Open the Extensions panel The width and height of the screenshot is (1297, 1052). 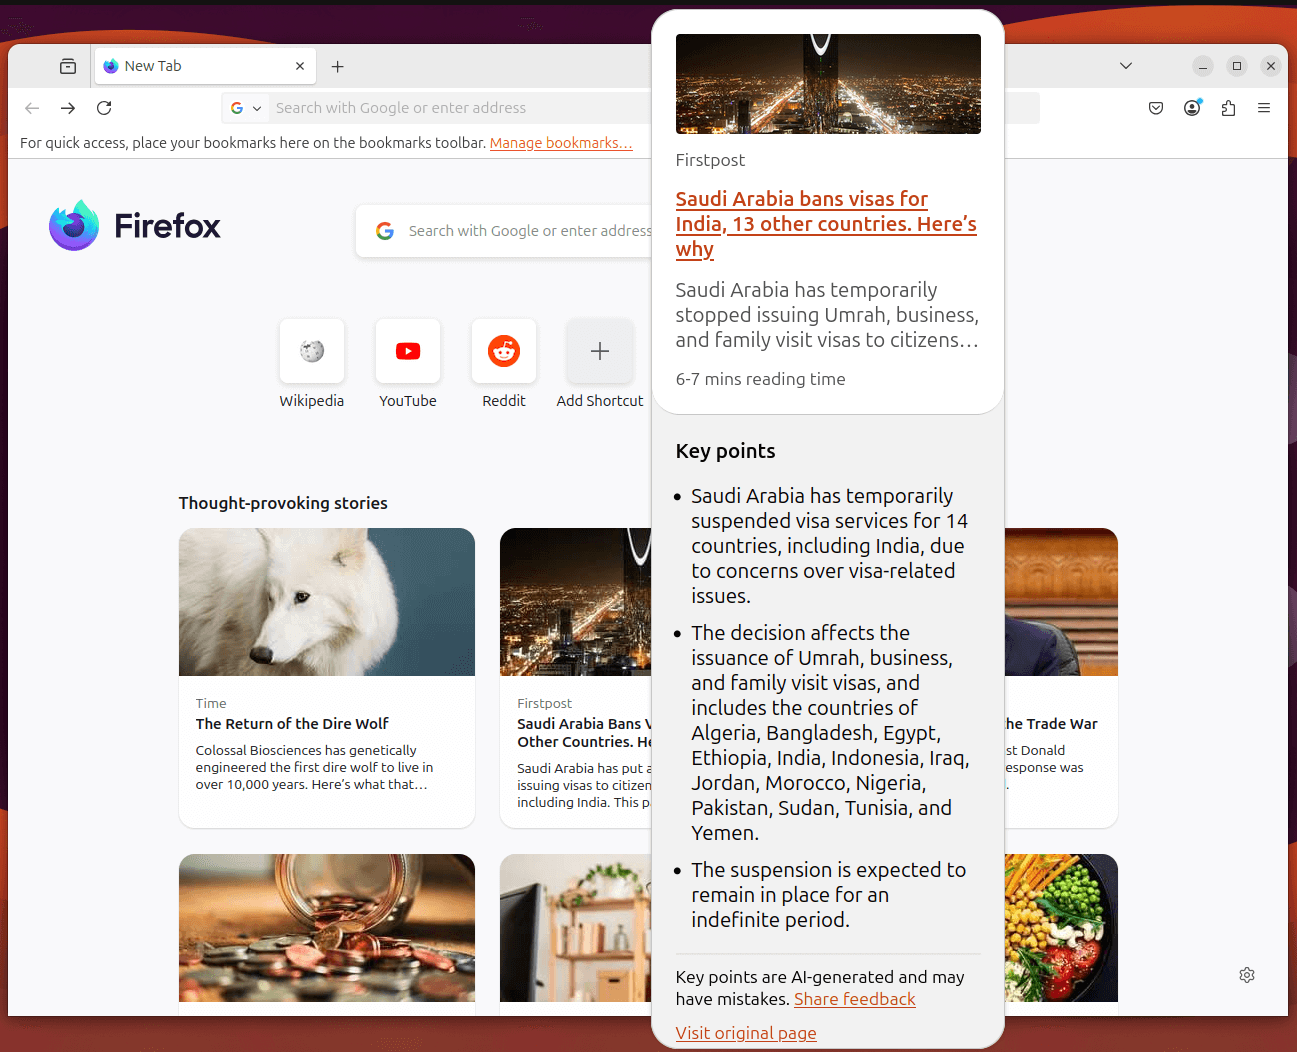click(x=1228, y=107)
